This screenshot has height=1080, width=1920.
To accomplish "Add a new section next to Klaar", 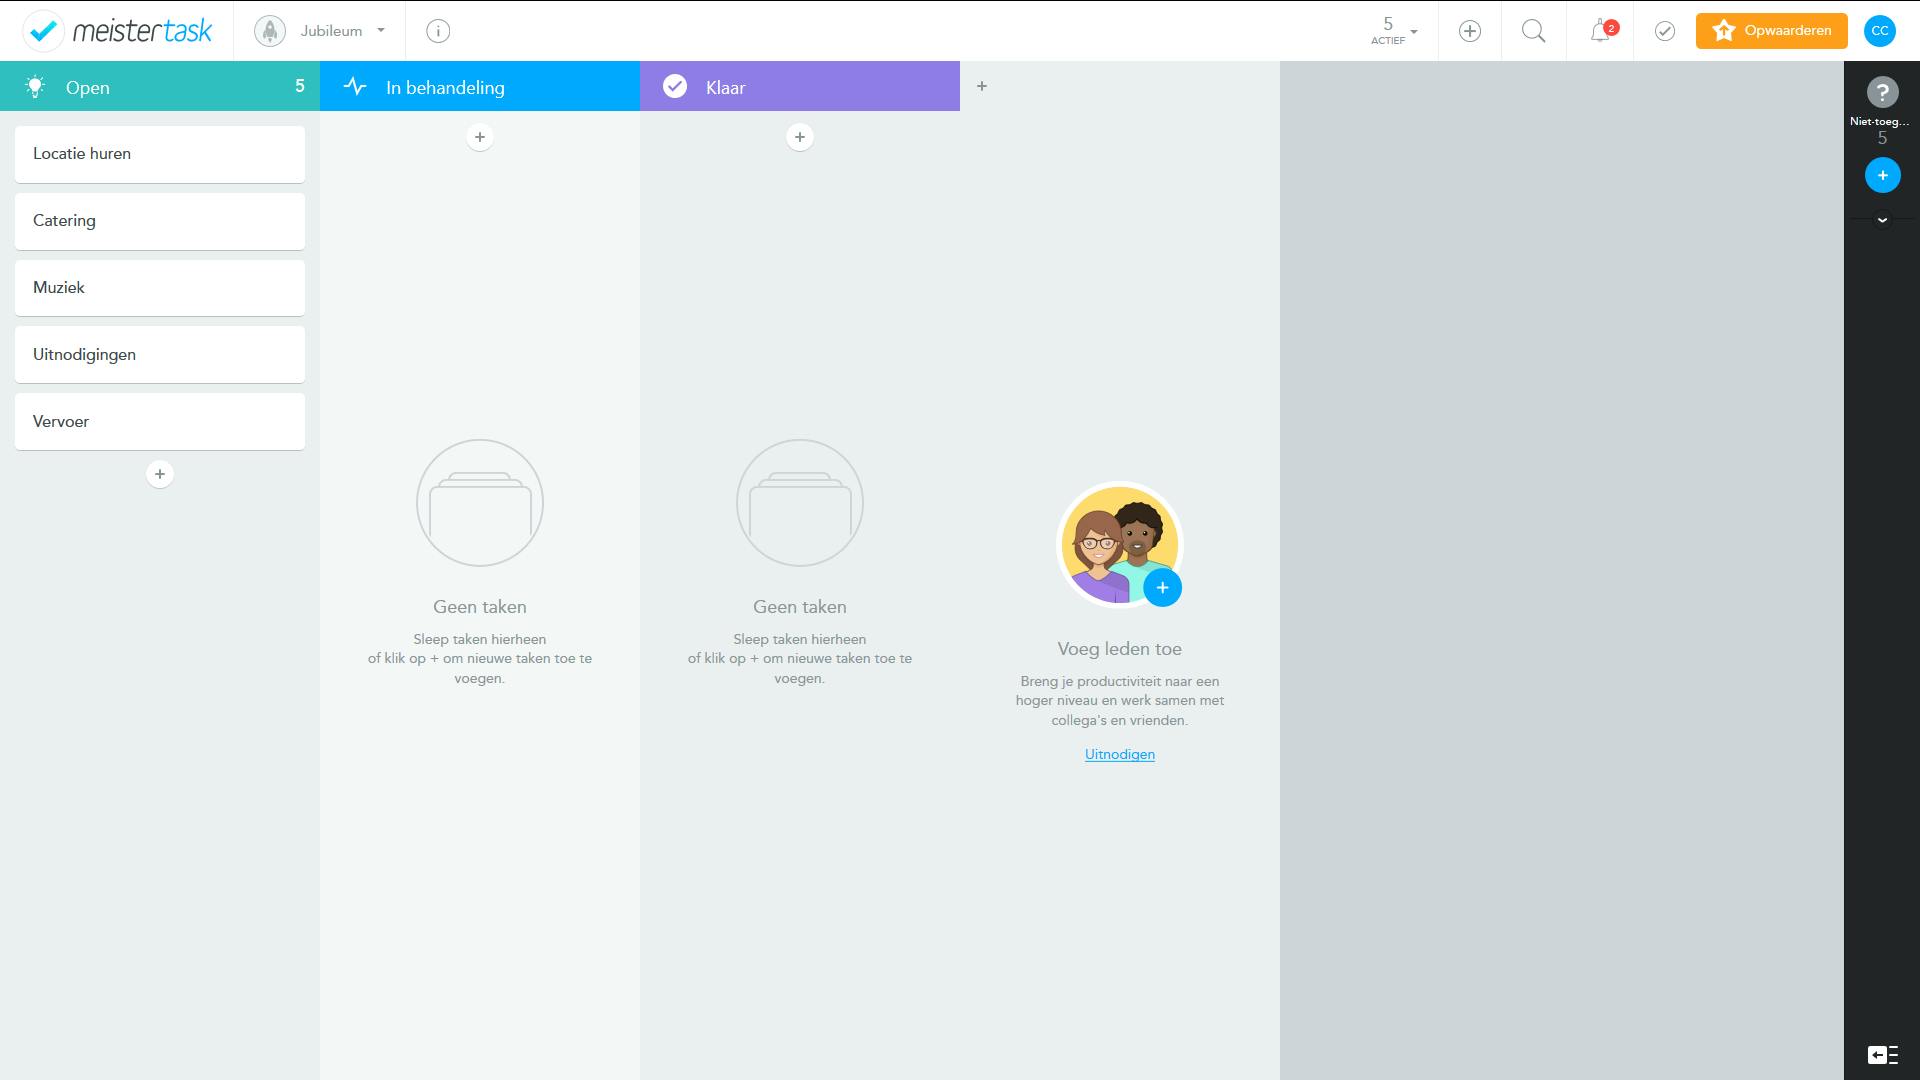I will pyautogui.click(x=982, y=87).
